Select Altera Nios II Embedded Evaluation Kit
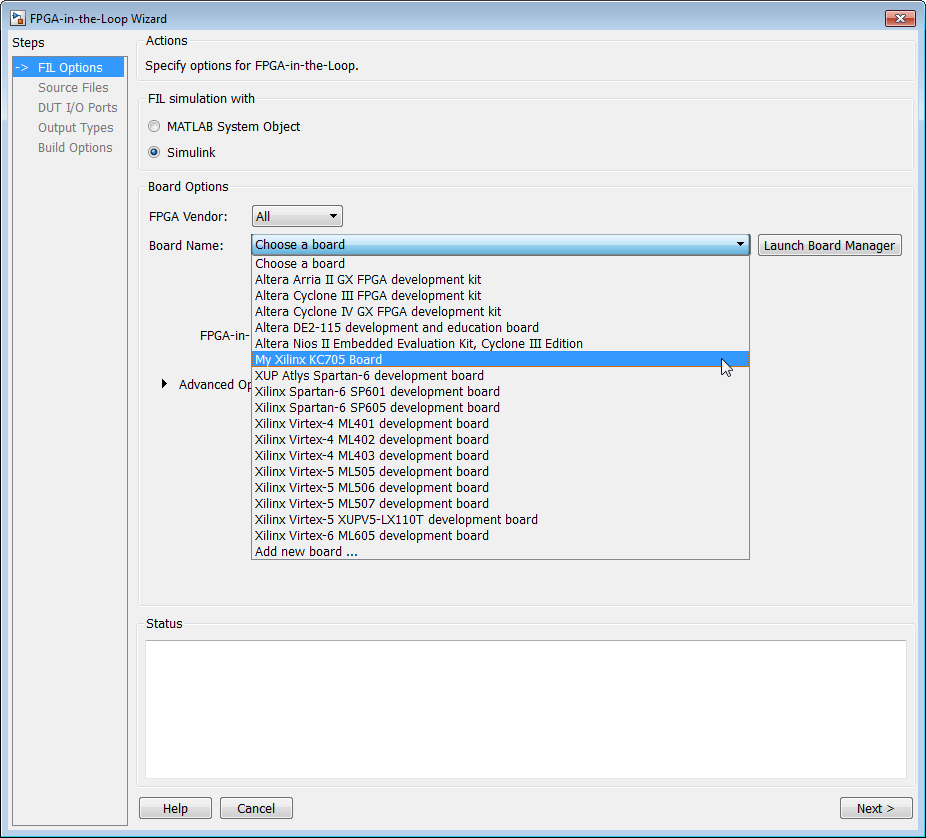The image size is (926, 838). pyautogui.click(x=500, y=343)
